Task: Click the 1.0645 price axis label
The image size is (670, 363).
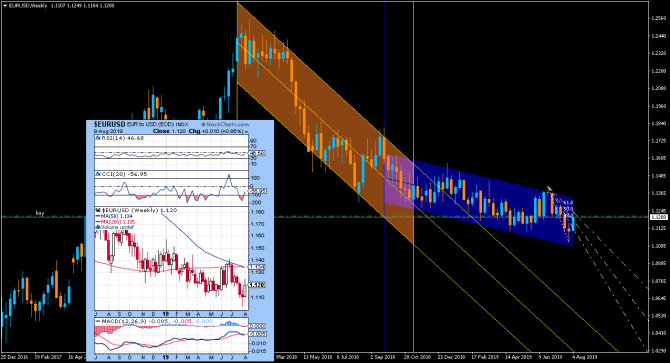Action: tap(658, 298)
